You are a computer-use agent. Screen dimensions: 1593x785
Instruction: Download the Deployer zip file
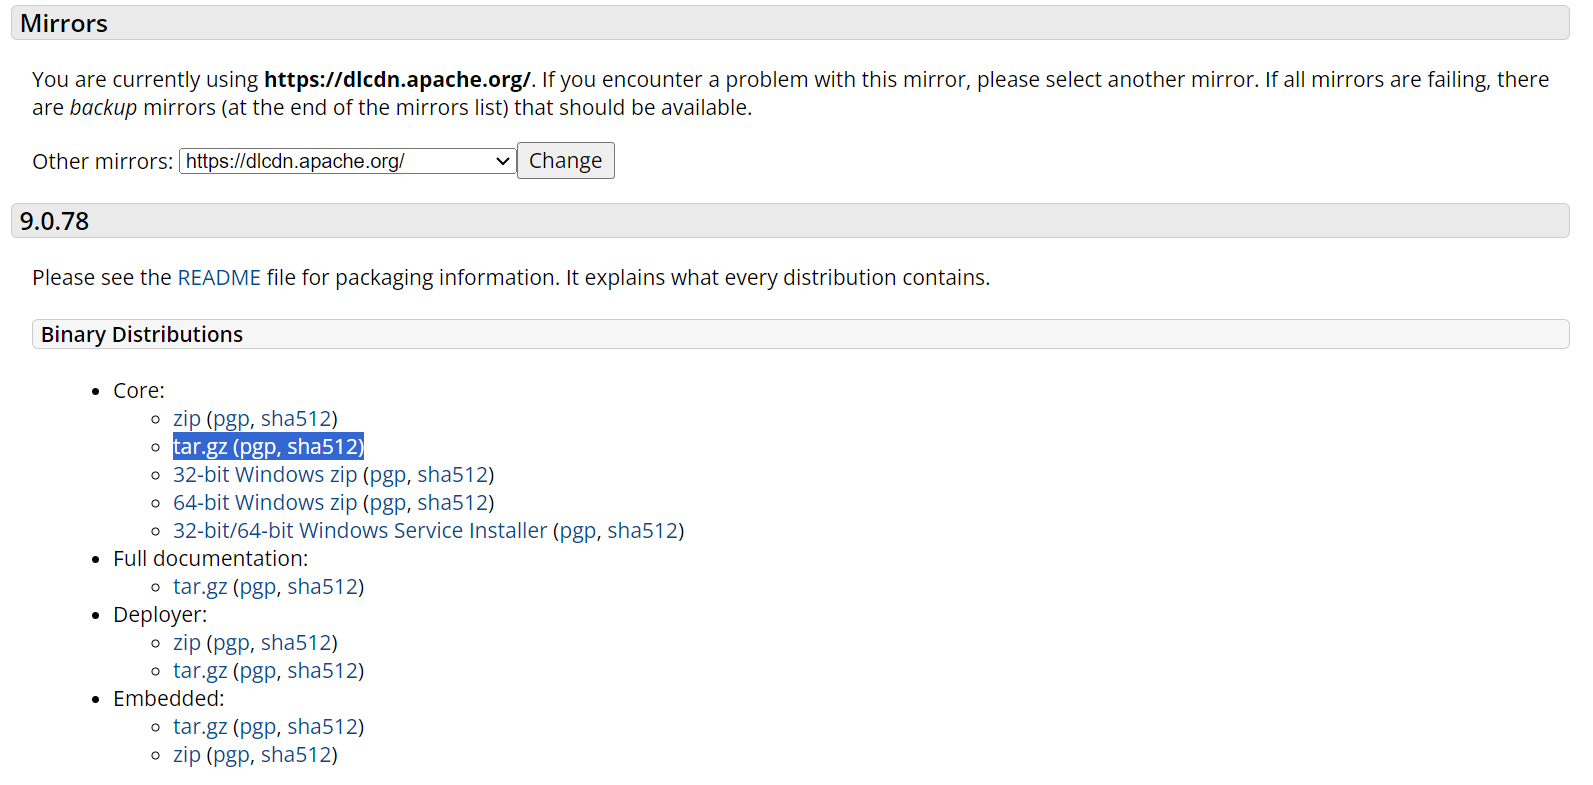click(x=187, y=643)
